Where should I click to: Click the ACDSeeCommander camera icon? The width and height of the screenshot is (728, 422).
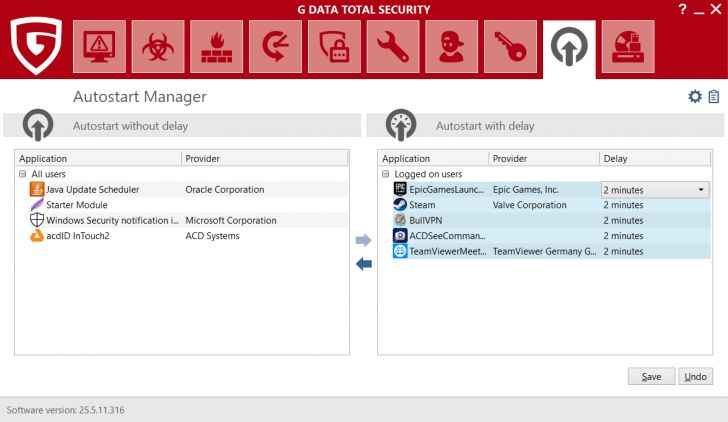[400, 235]
